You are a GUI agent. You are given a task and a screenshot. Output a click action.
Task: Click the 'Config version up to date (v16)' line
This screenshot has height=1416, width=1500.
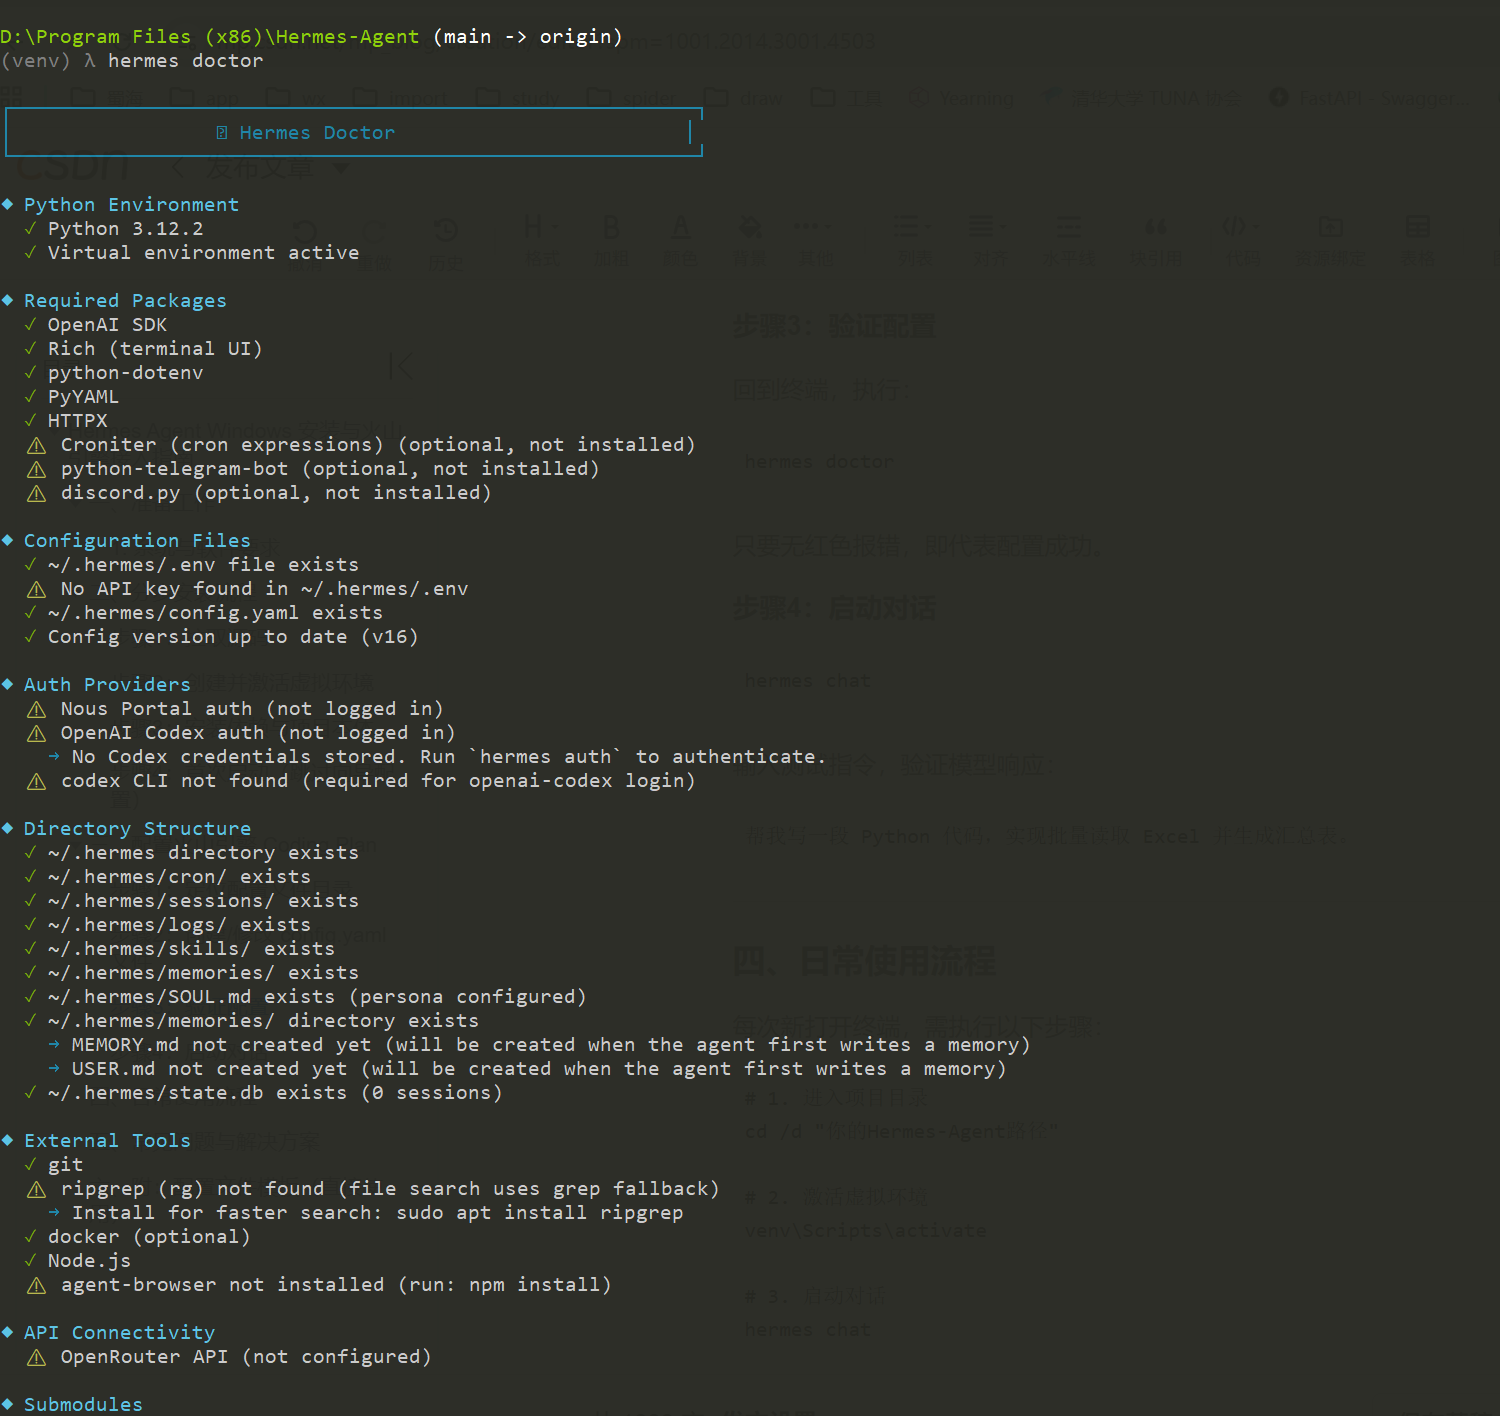pyautogui.click(x=233, y=637)
